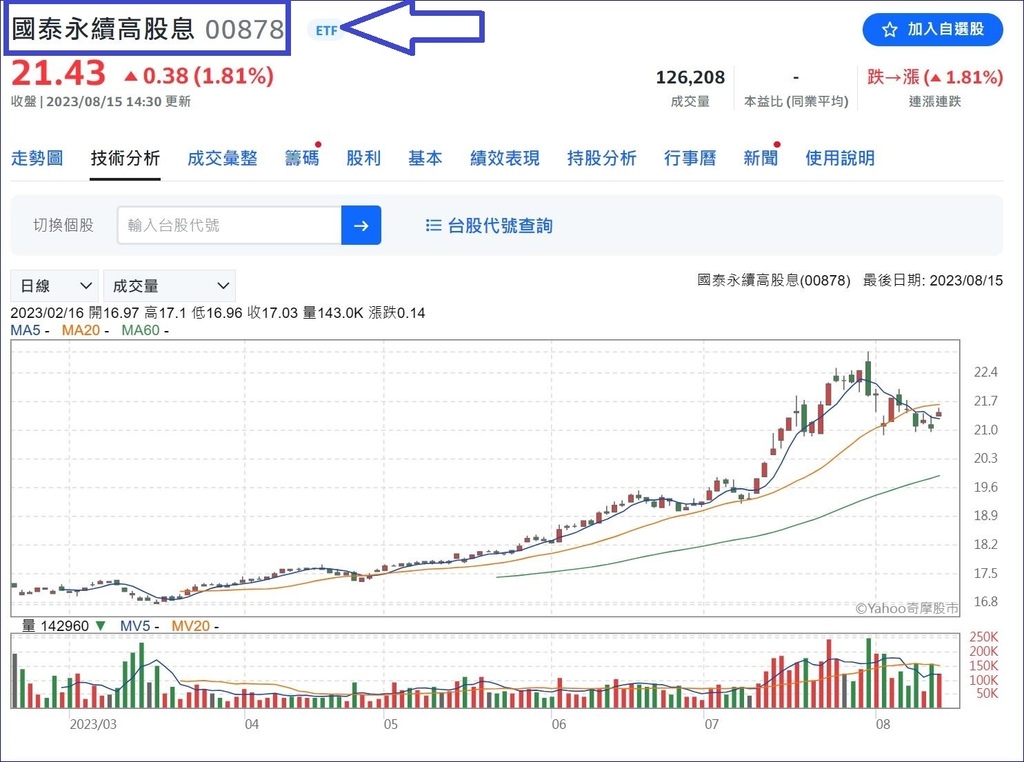Click the MA60 legend label

(x=140, y=330)
